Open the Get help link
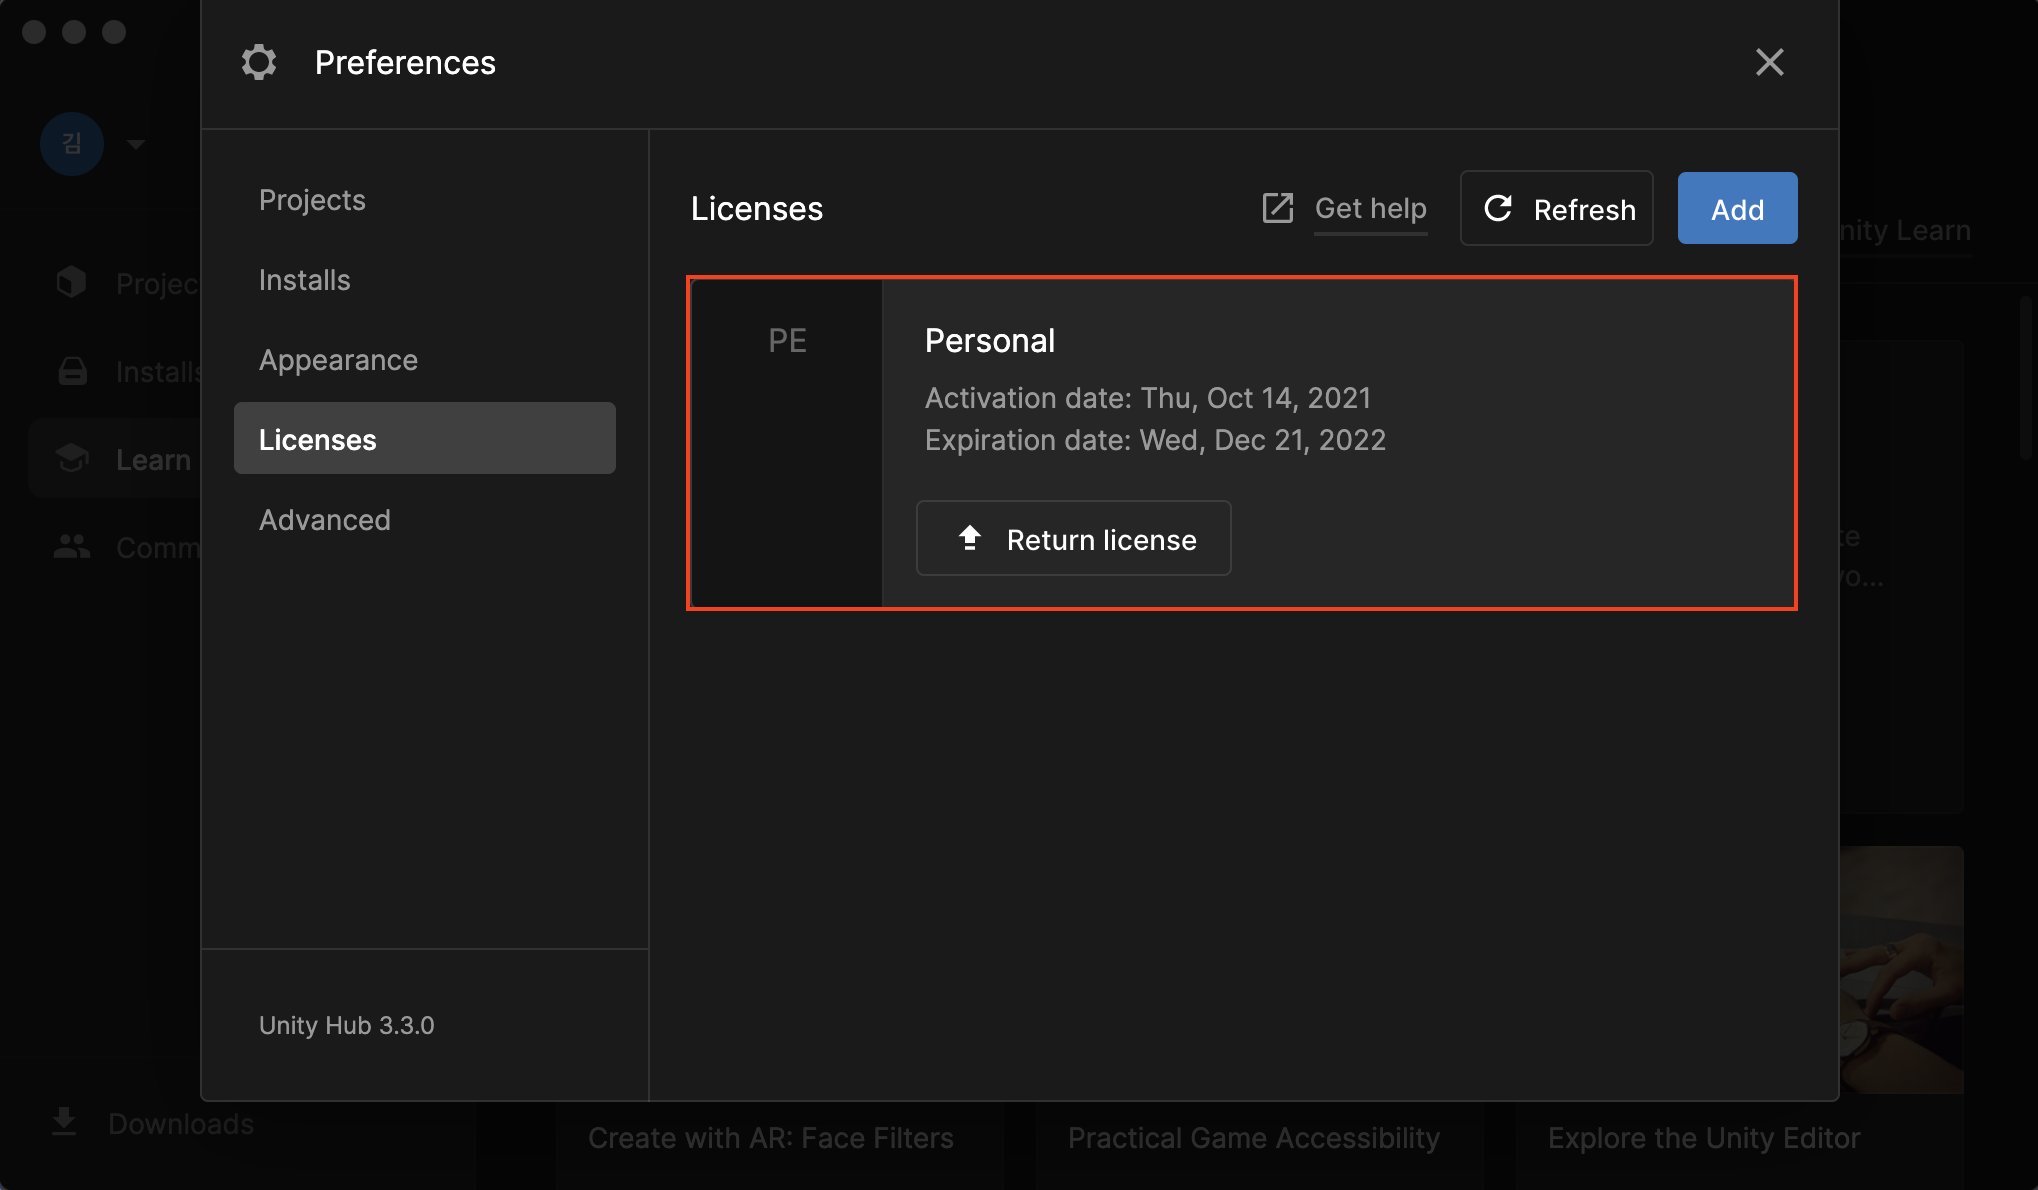The width and height of the screenshot is (2038, 1190). (x=1370, y=208)
